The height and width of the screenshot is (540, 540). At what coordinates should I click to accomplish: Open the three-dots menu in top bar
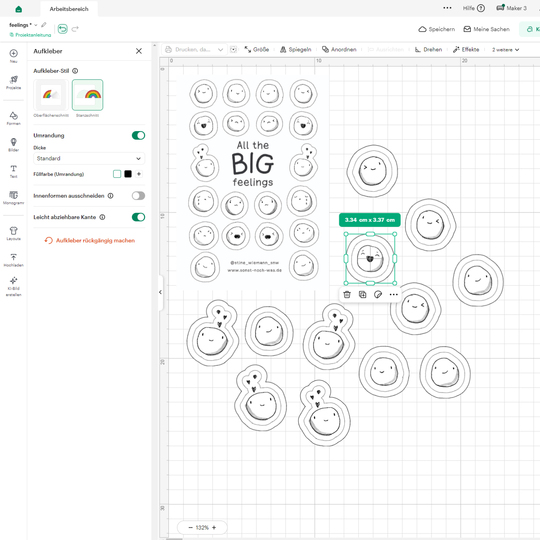447,8
